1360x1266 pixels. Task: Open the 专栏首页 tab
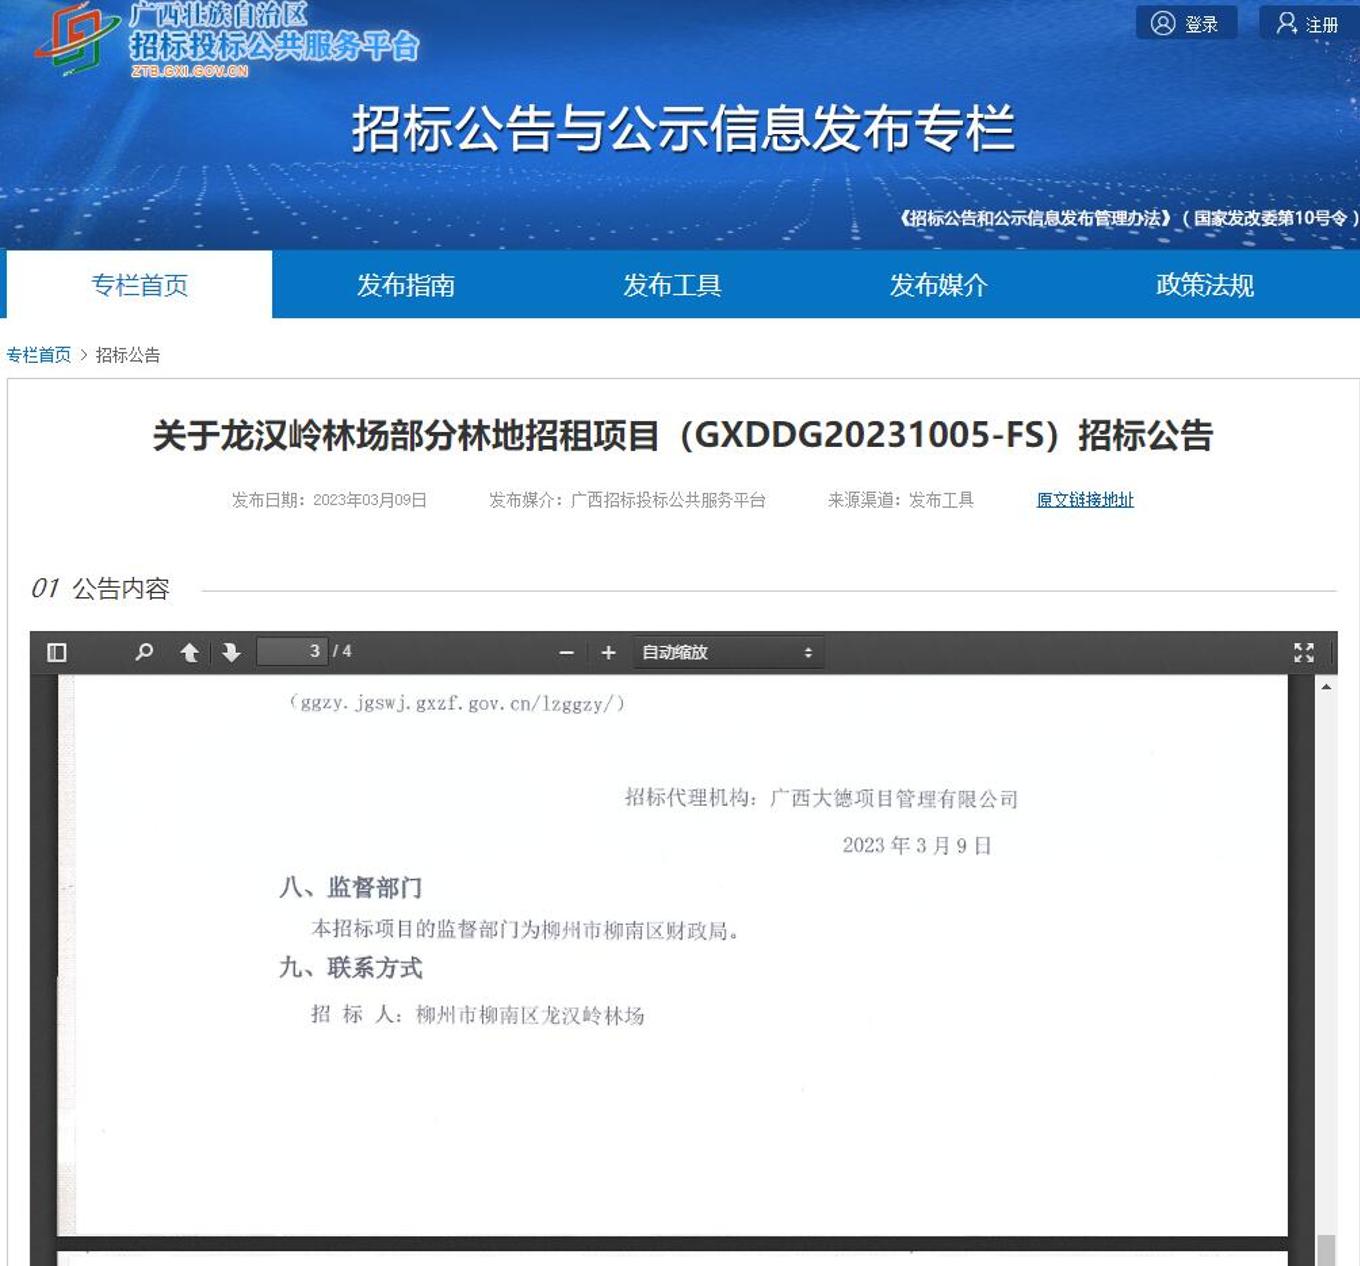(x=139, y=285)
